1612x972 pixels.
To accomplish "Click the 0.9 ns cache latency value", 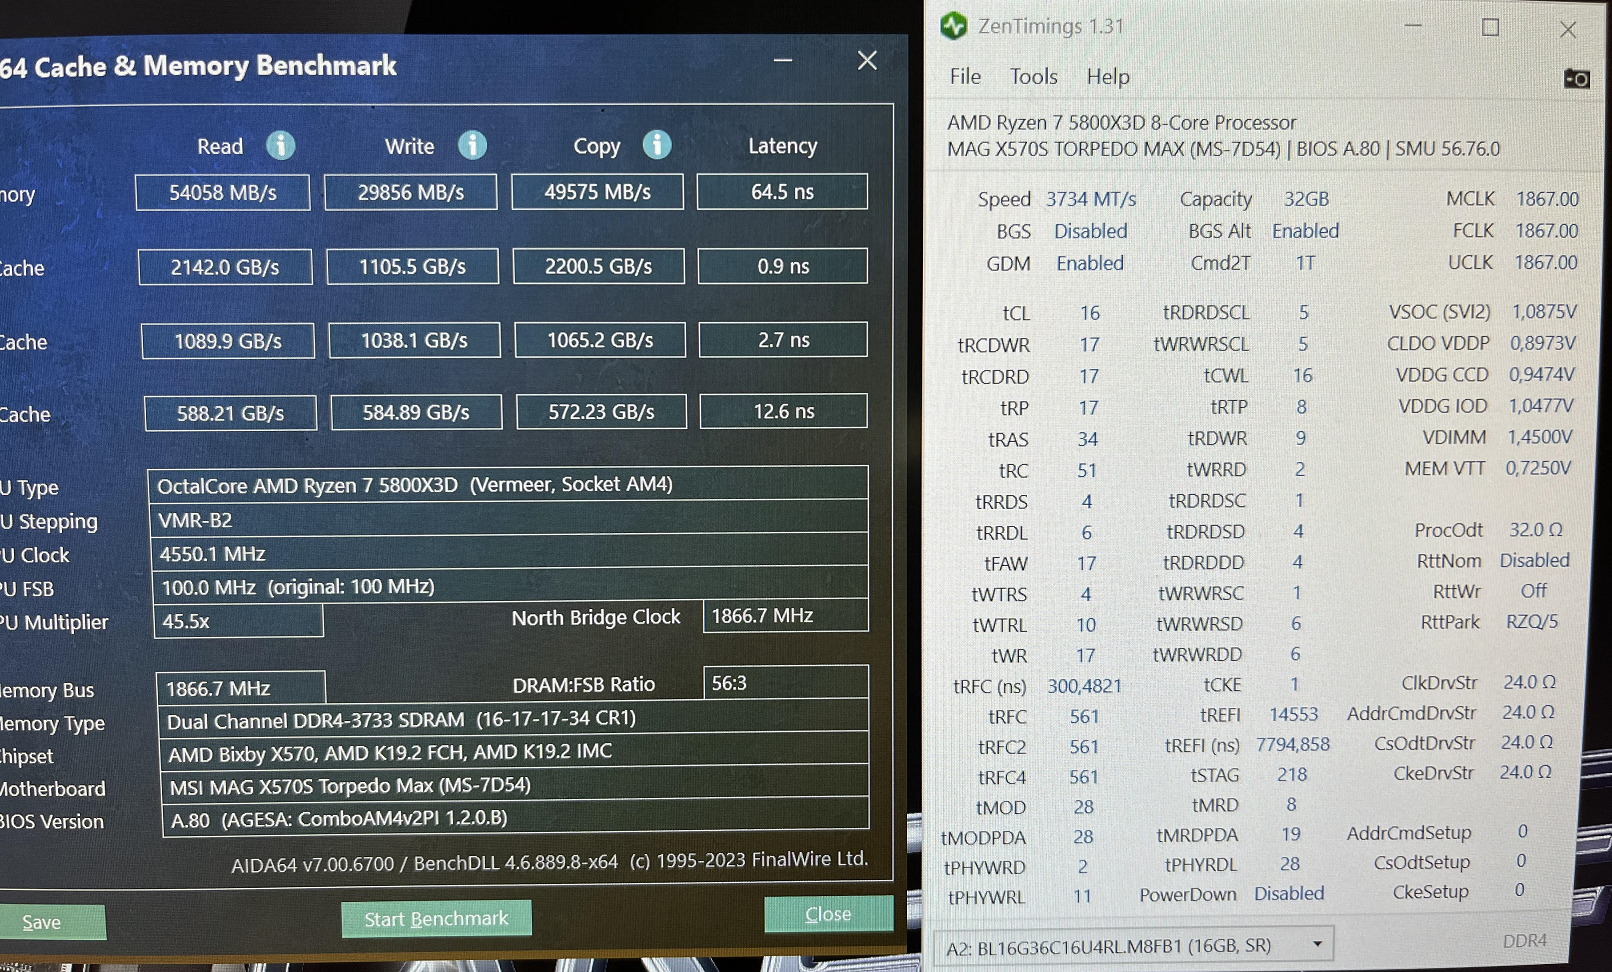I will (783, 266).
